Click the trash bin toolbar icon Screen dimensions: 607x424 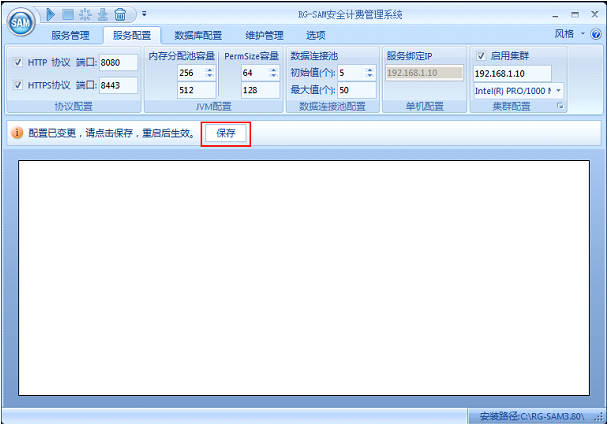pyautogui.click(x=120, y=15)
